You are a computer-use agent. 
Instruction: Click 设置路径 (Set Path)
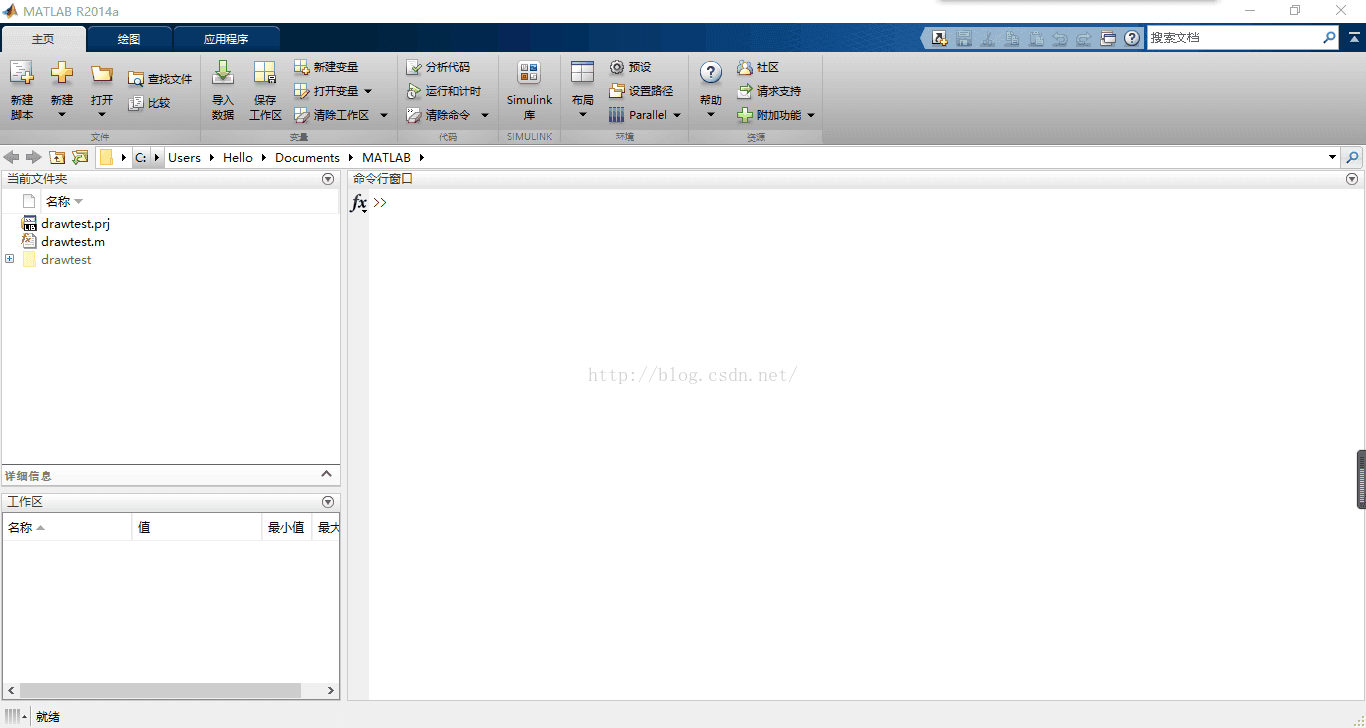click(641, 91)
